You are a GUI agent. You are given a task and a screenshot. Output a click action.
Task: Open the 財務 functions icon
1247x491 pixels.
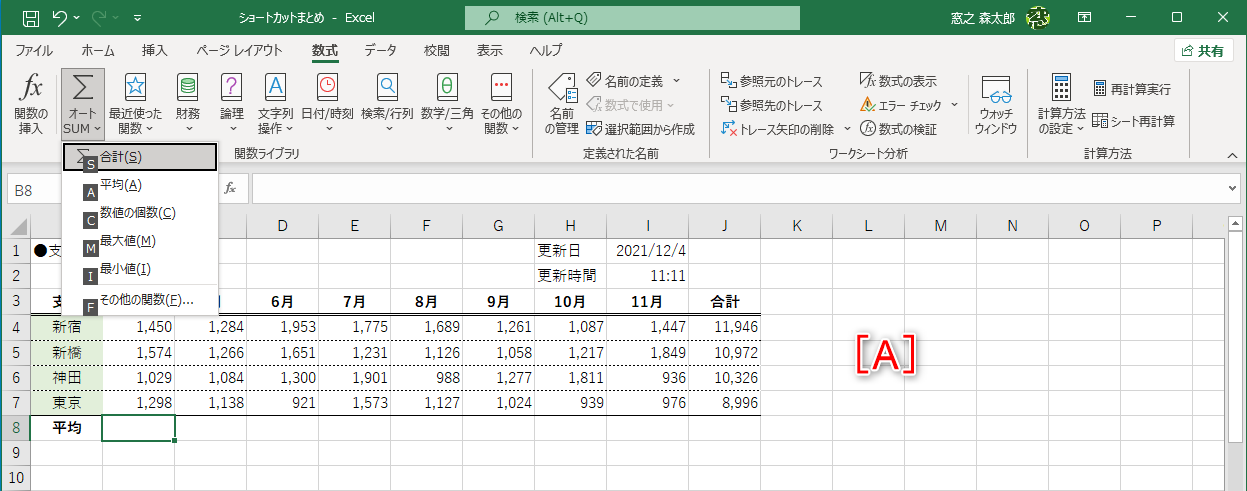point(187,86)
